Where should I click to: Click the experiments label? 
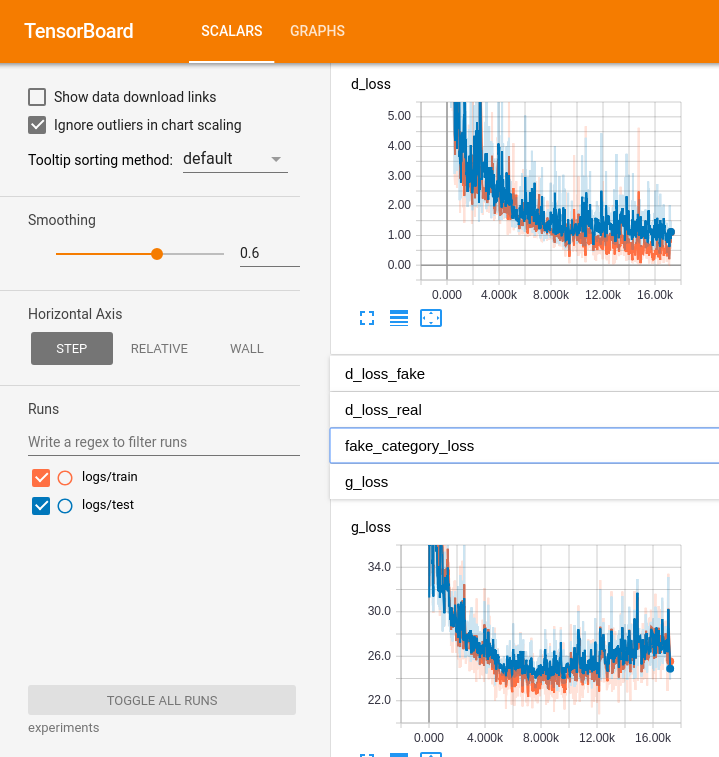click(64, 728)
